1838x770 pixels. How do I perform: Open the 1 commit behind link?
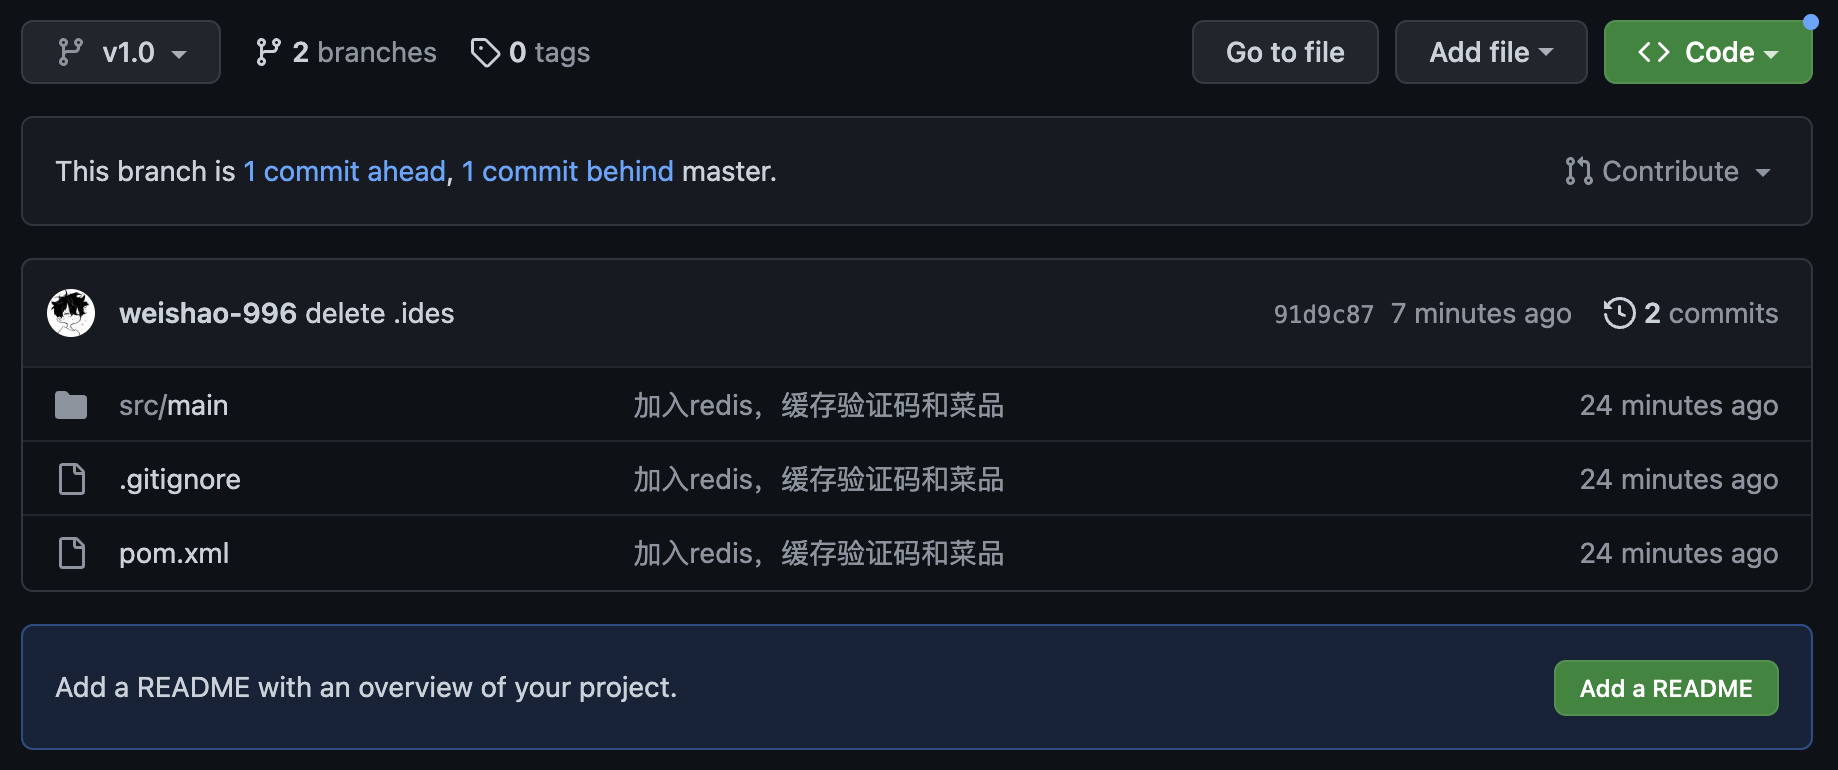567,171
